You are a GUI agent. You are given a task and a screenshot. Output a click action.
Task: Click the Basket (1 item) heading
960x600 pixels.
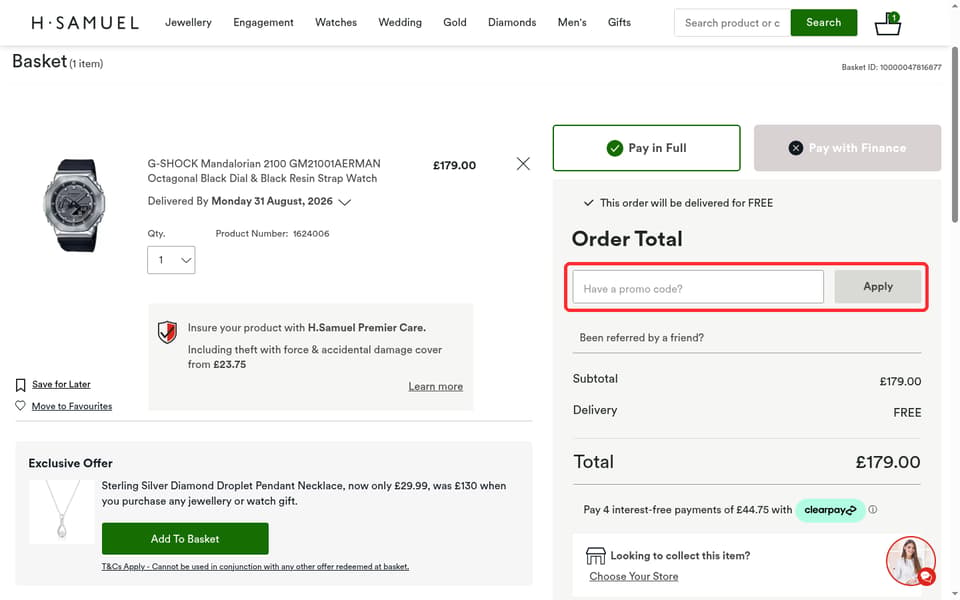[58, 61]
